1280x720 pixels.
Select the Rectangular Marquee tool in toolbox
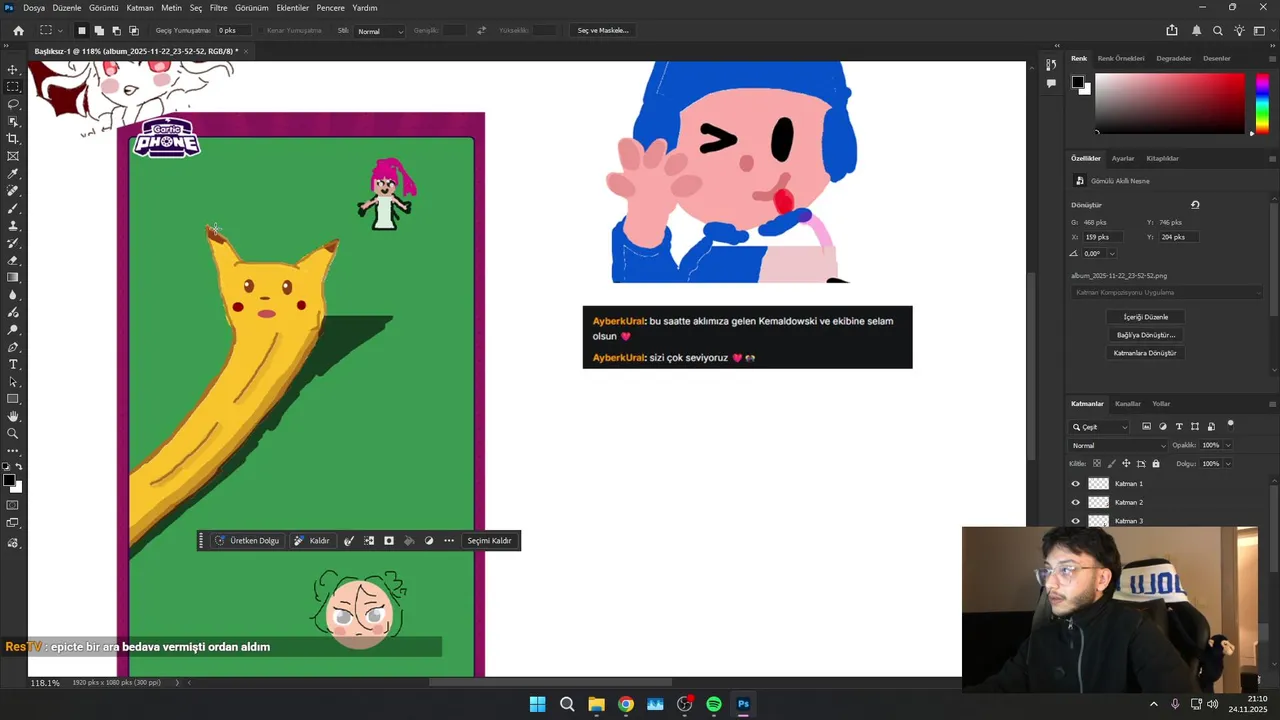13,87
